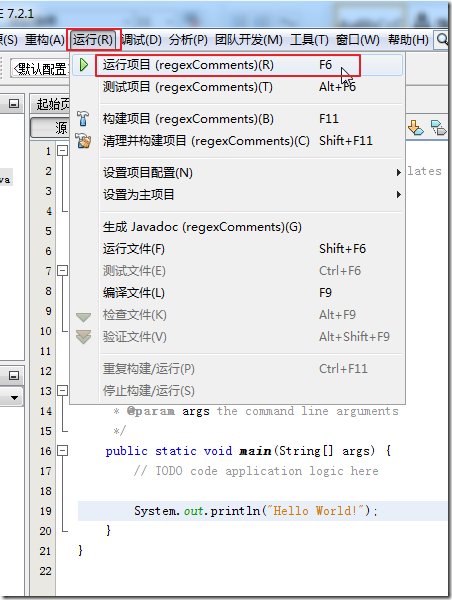The image size is (452, 600).
Task: Click the editor toolbar icon right of orange arrow
Action: pos(438,127)
